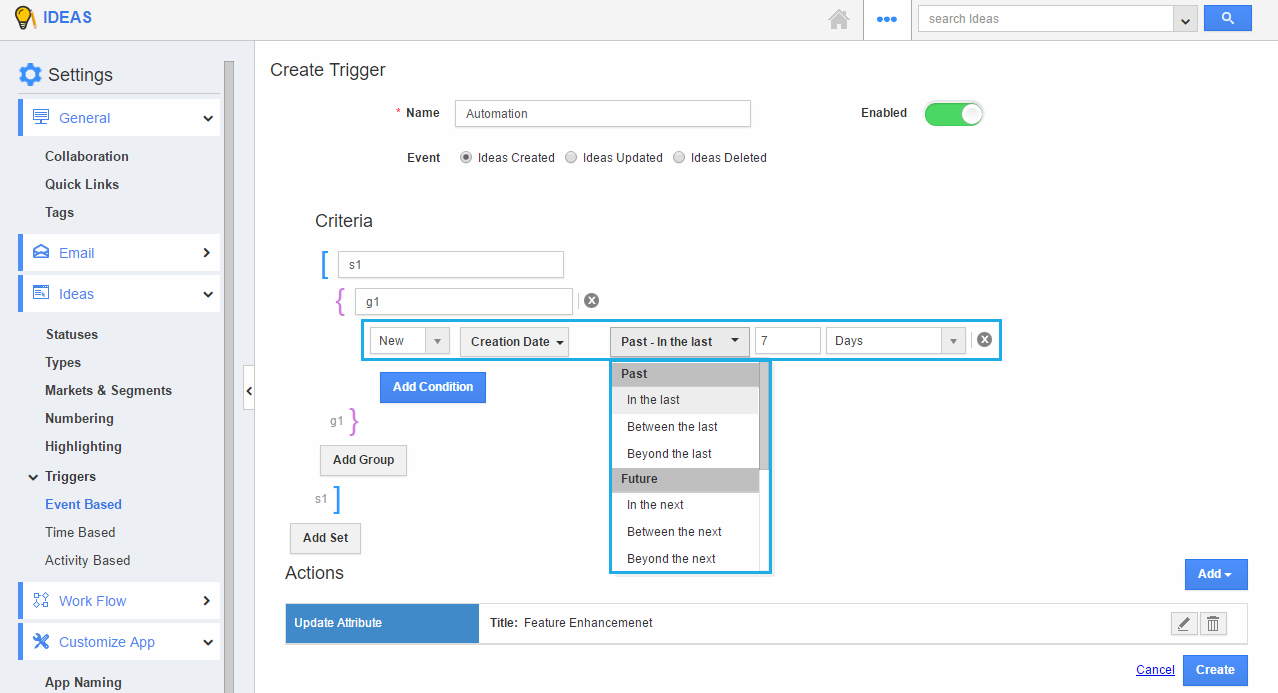The width and height of the screenshot is (1278, 693).
Task: Click the Add Condition button
Action: 432,387
